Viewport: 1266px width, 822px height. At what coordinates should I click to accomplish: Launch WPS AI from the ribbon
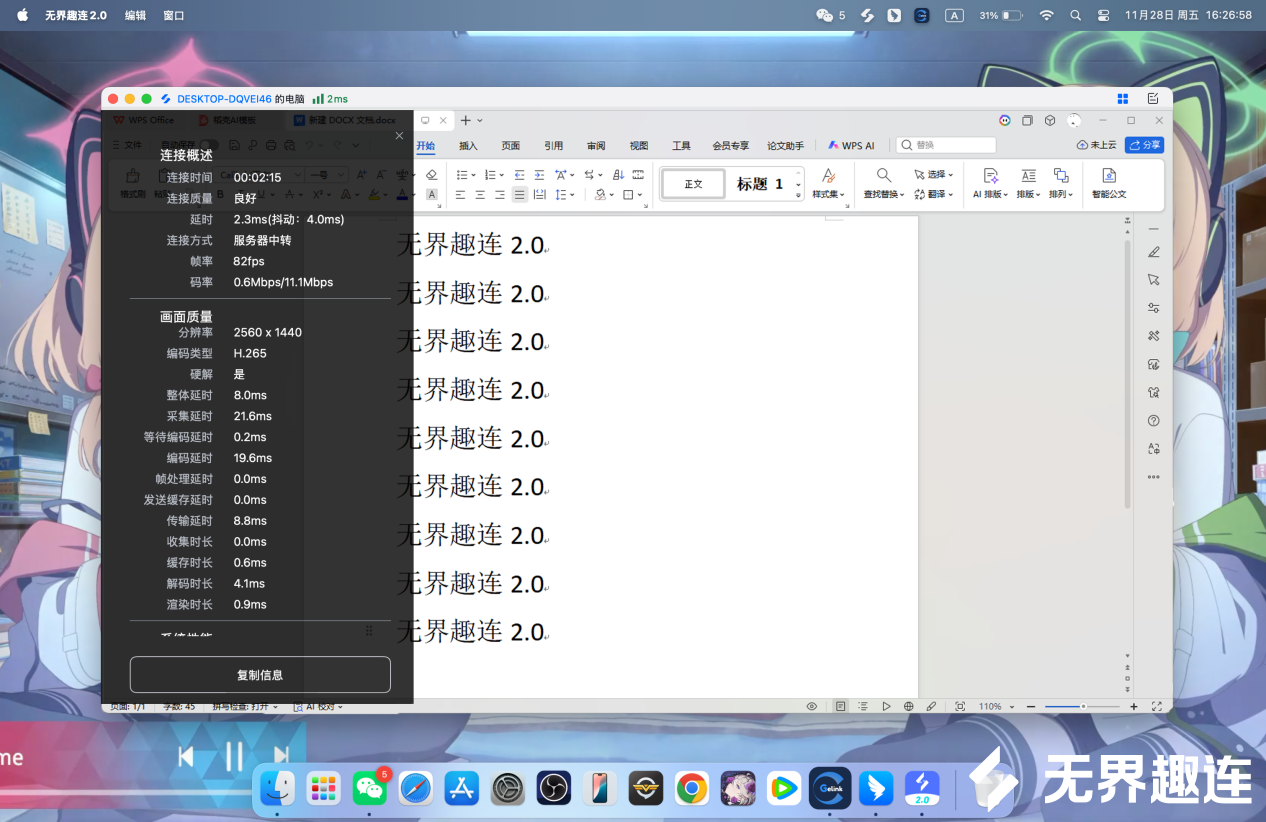pos(851,146)
